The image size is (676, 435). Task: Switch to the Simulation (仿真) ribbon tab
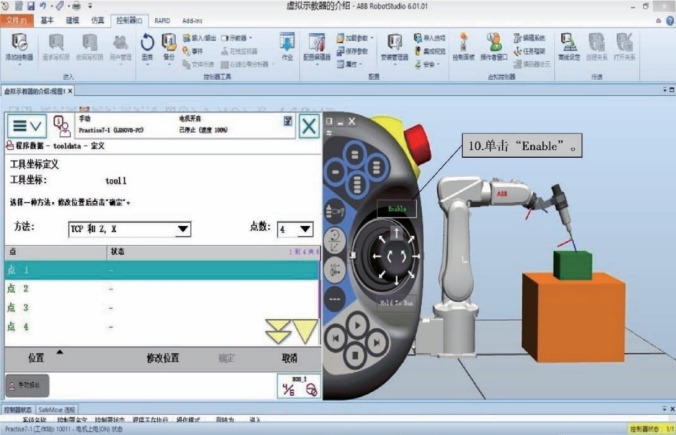(x=97, y=20)
